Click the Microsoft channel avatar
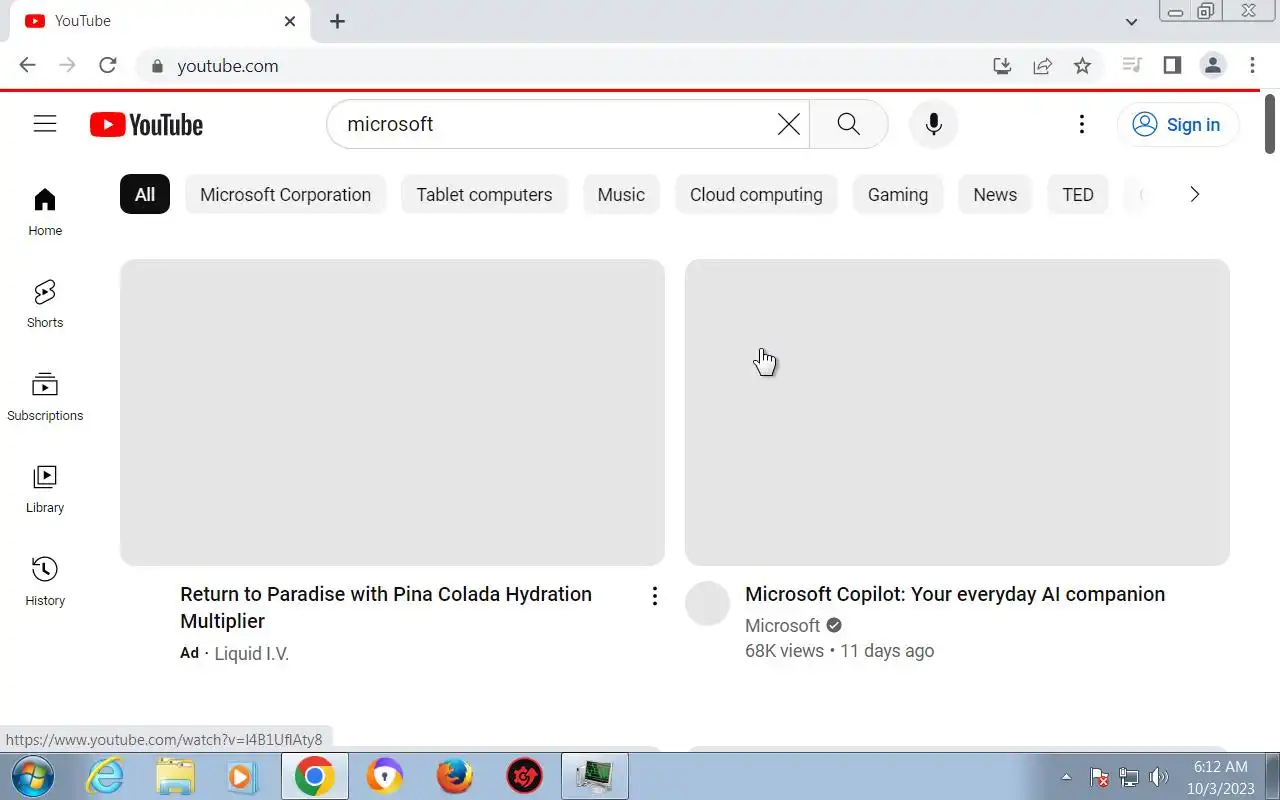Viewport: 1280px width, 800px height. coord(707,604)
